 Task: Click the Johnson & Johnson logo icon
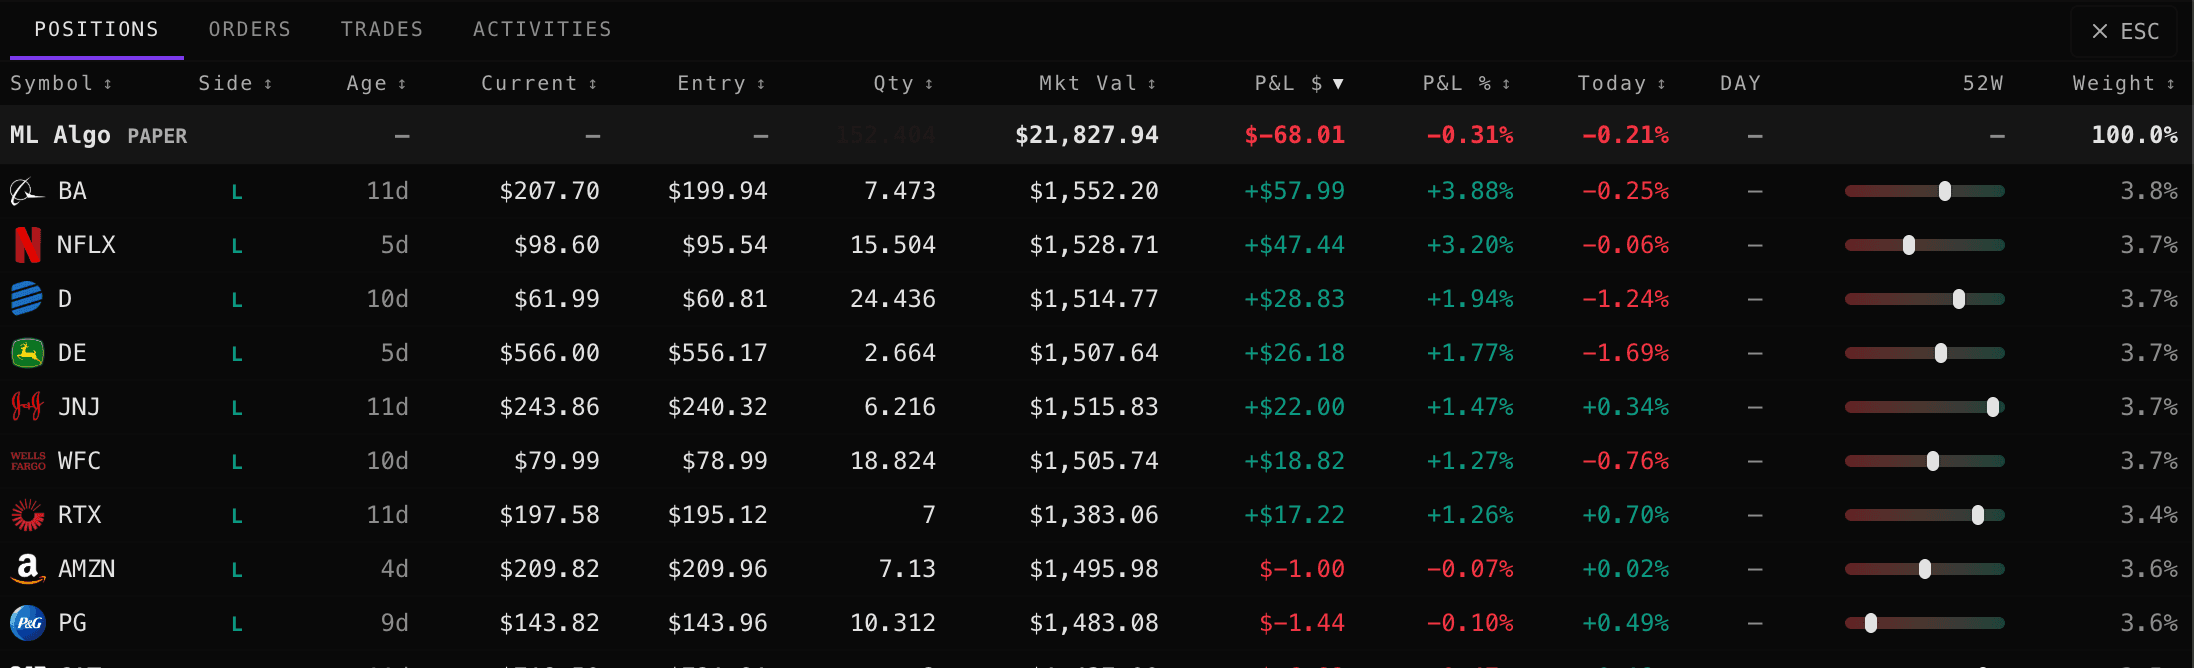27,407
